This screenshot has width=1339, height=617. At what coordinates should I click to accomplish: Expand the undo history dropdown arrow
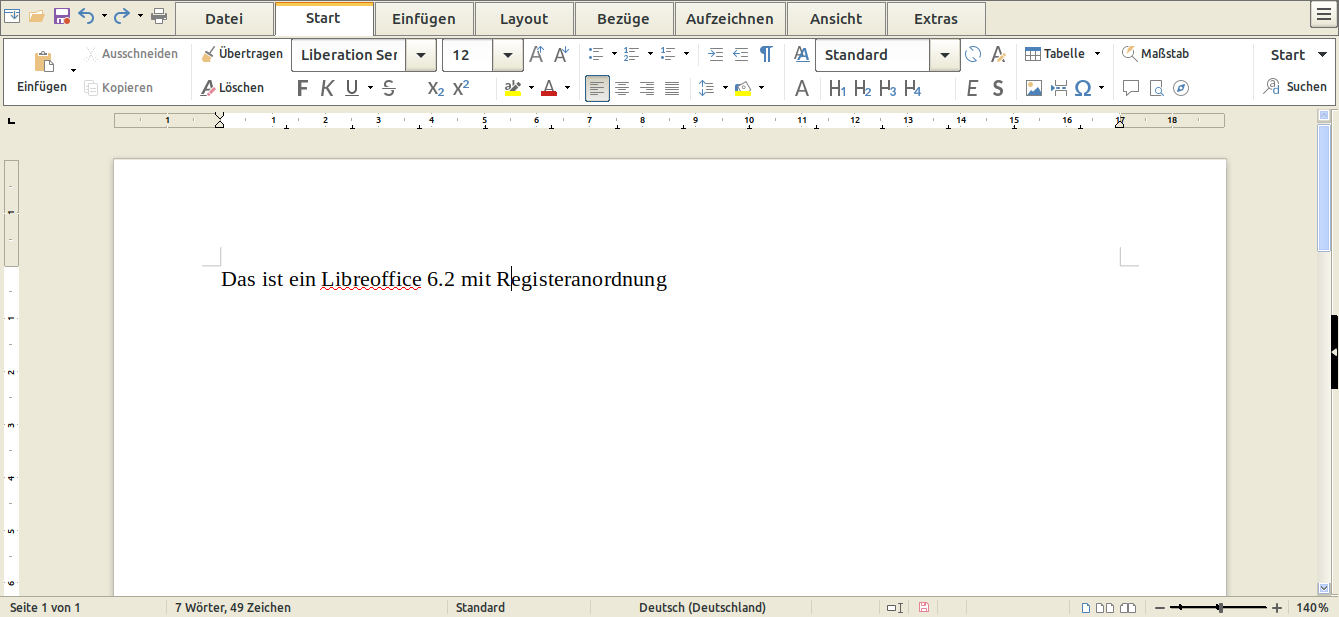pyautogui.click(x=104, y=16)
